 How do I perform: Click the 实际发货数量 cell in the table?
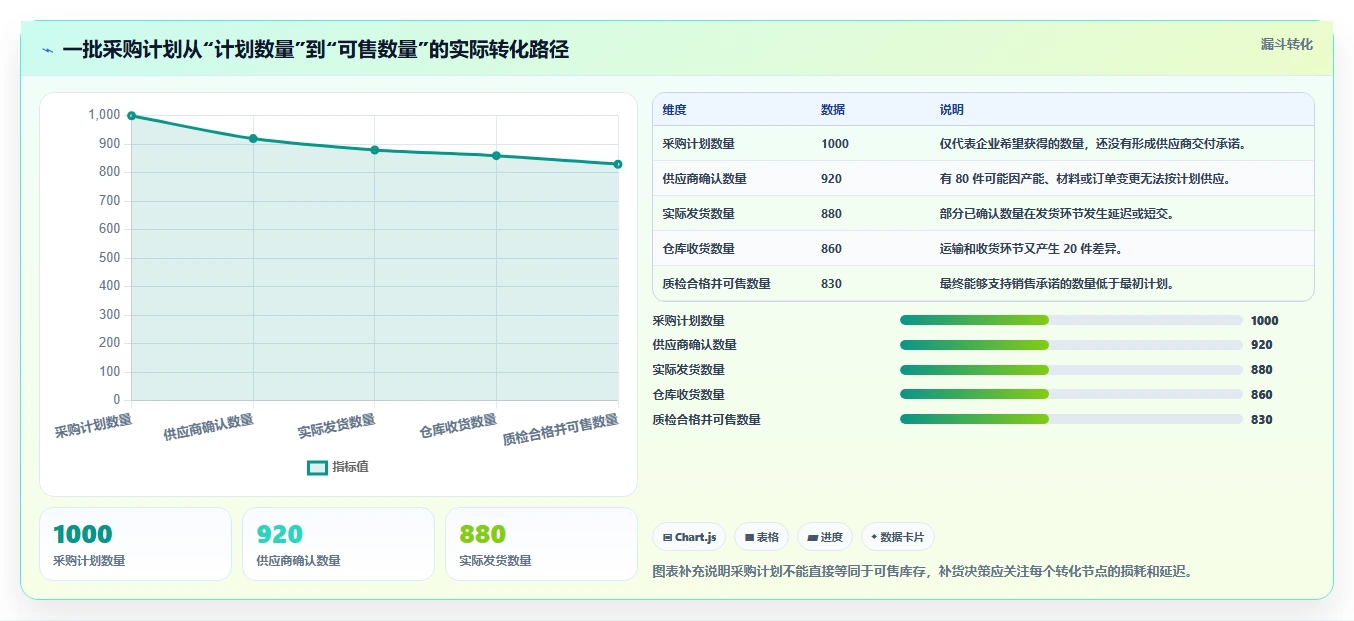pos(698,214)
